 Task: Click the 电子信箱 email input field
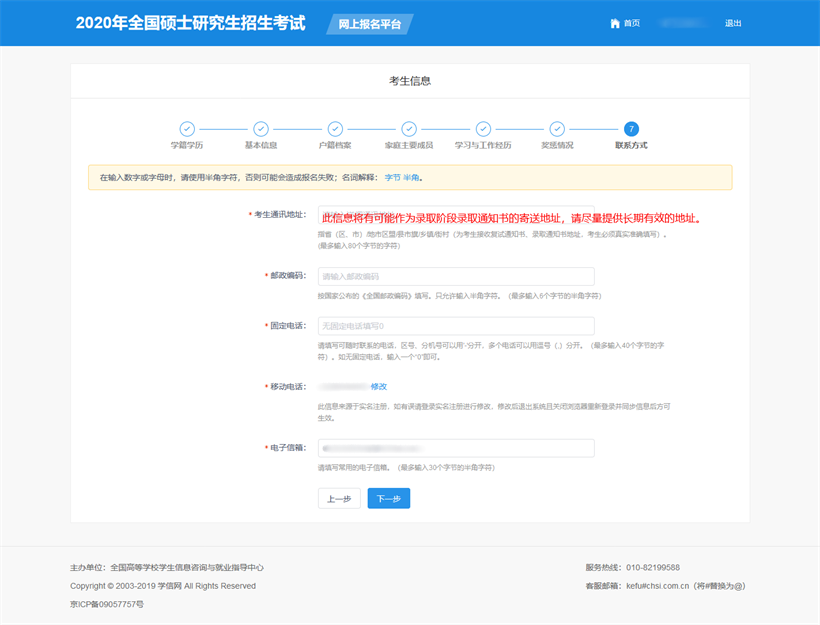click(456, 448)
